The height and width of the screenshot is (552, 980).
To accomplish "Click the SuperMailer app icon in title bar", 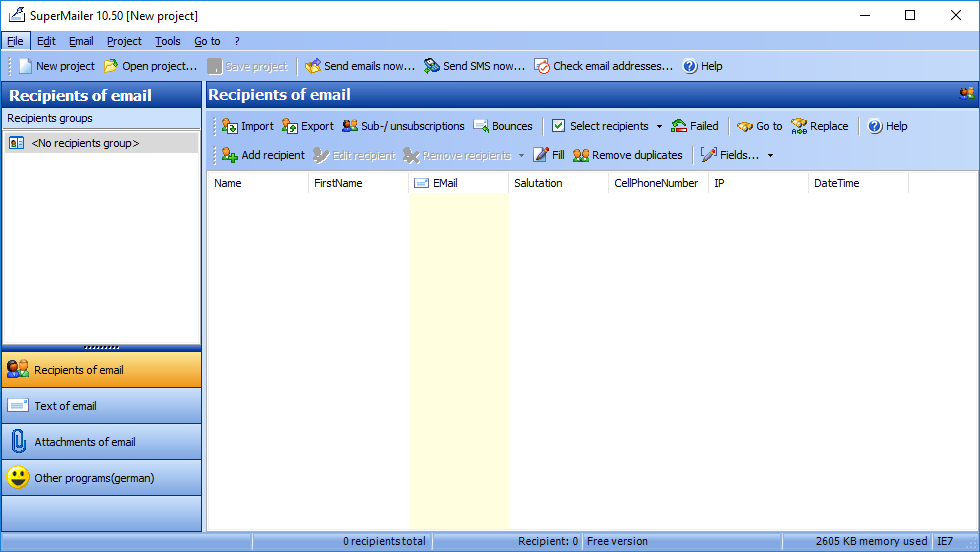I will [17, 15].
